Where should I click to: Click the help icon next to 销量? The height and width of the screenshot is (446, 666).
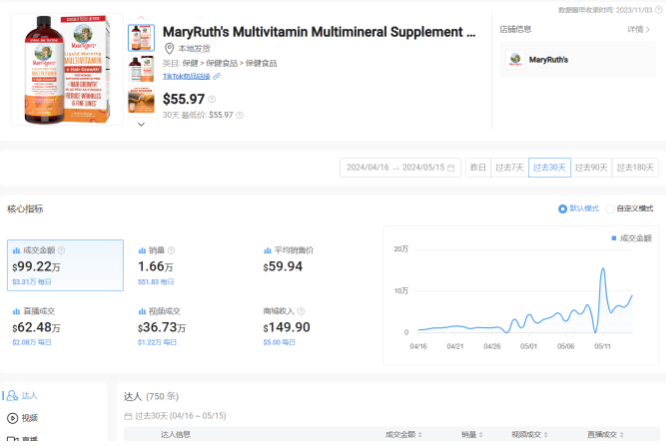click(171, 251)
